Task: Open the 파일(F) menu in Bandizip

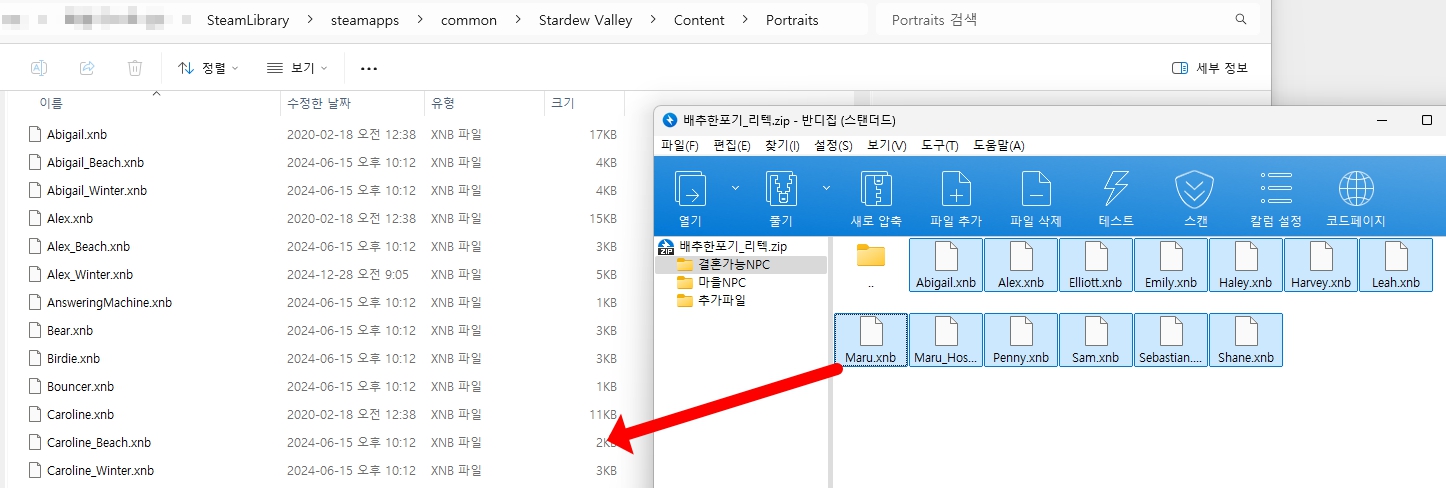Action: click(679, 146)
